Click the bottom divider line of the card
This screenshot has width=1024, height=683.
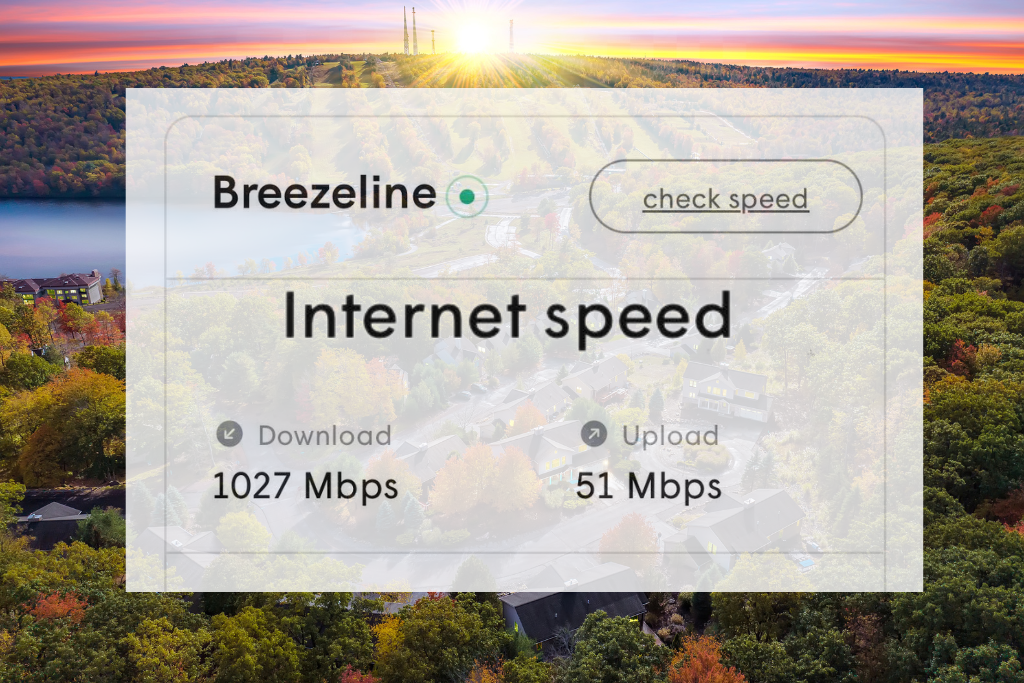(x=525, y=553)
